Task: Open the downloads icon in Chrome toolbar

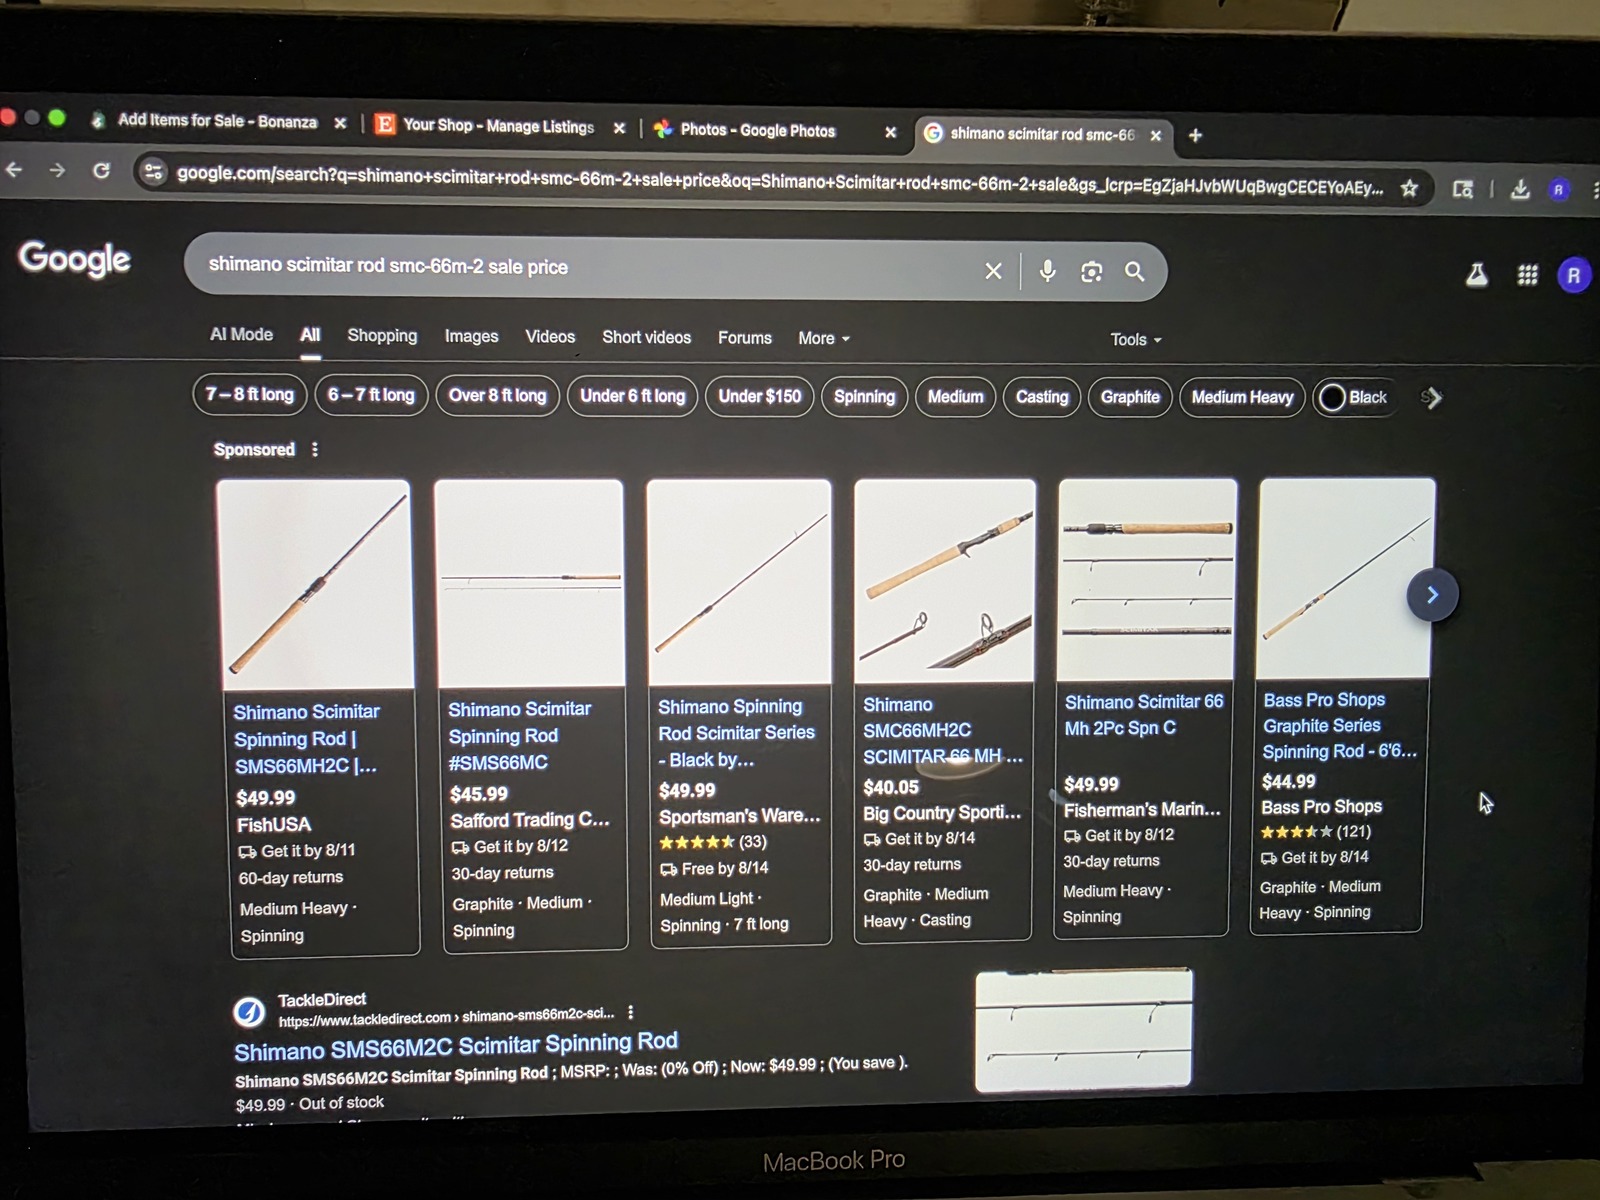Action: point(1519,189)
